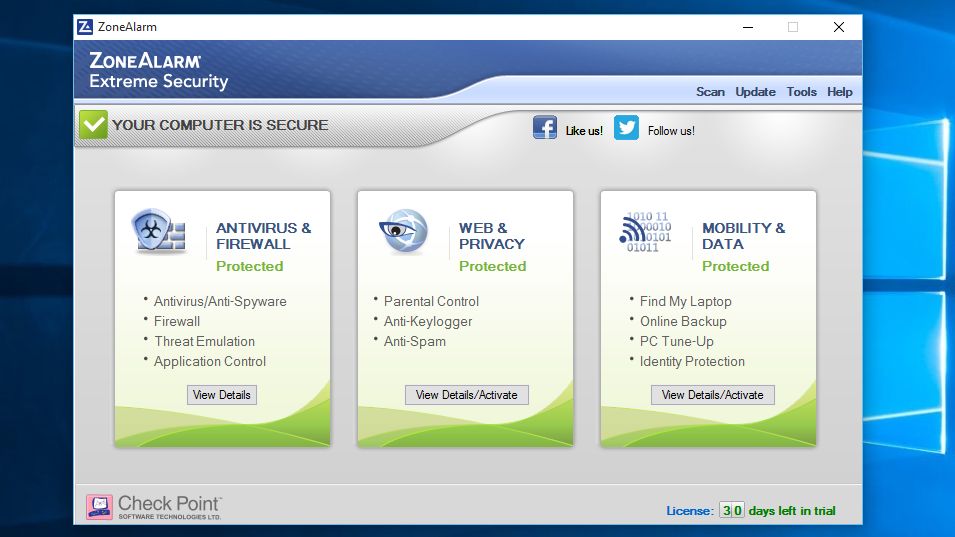Image resolution: width=955 pixels, height=537 pixels.
Task: Click 'Protected' status under Mobility & Data
Action: 735,266
